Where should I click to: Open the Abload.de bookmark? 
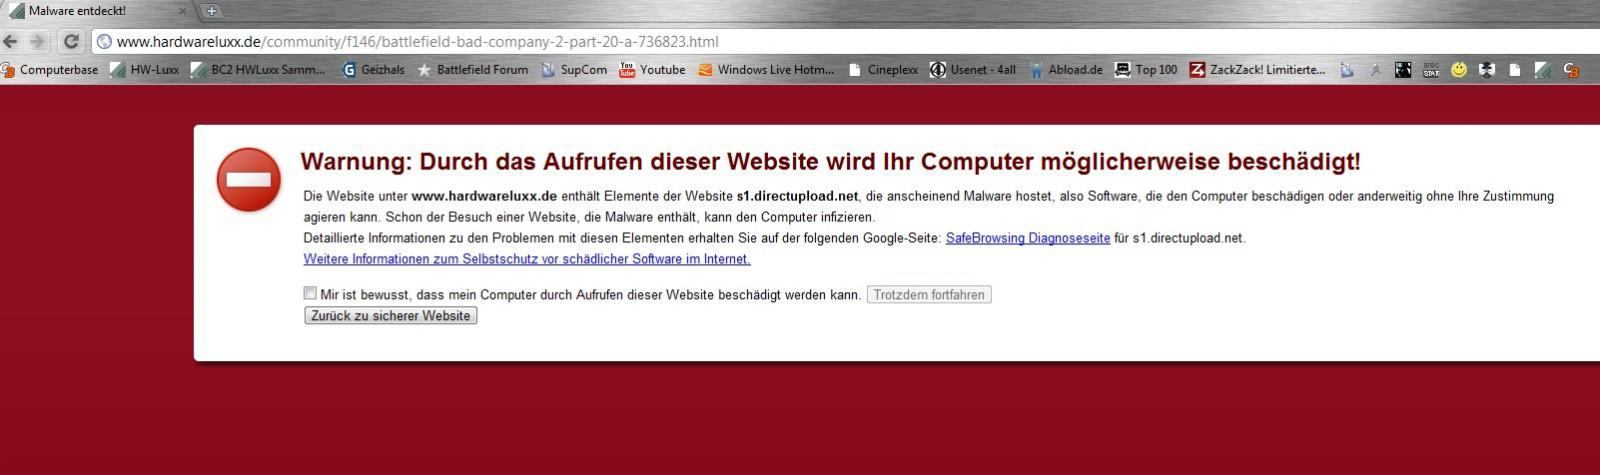coord(1066,70)
